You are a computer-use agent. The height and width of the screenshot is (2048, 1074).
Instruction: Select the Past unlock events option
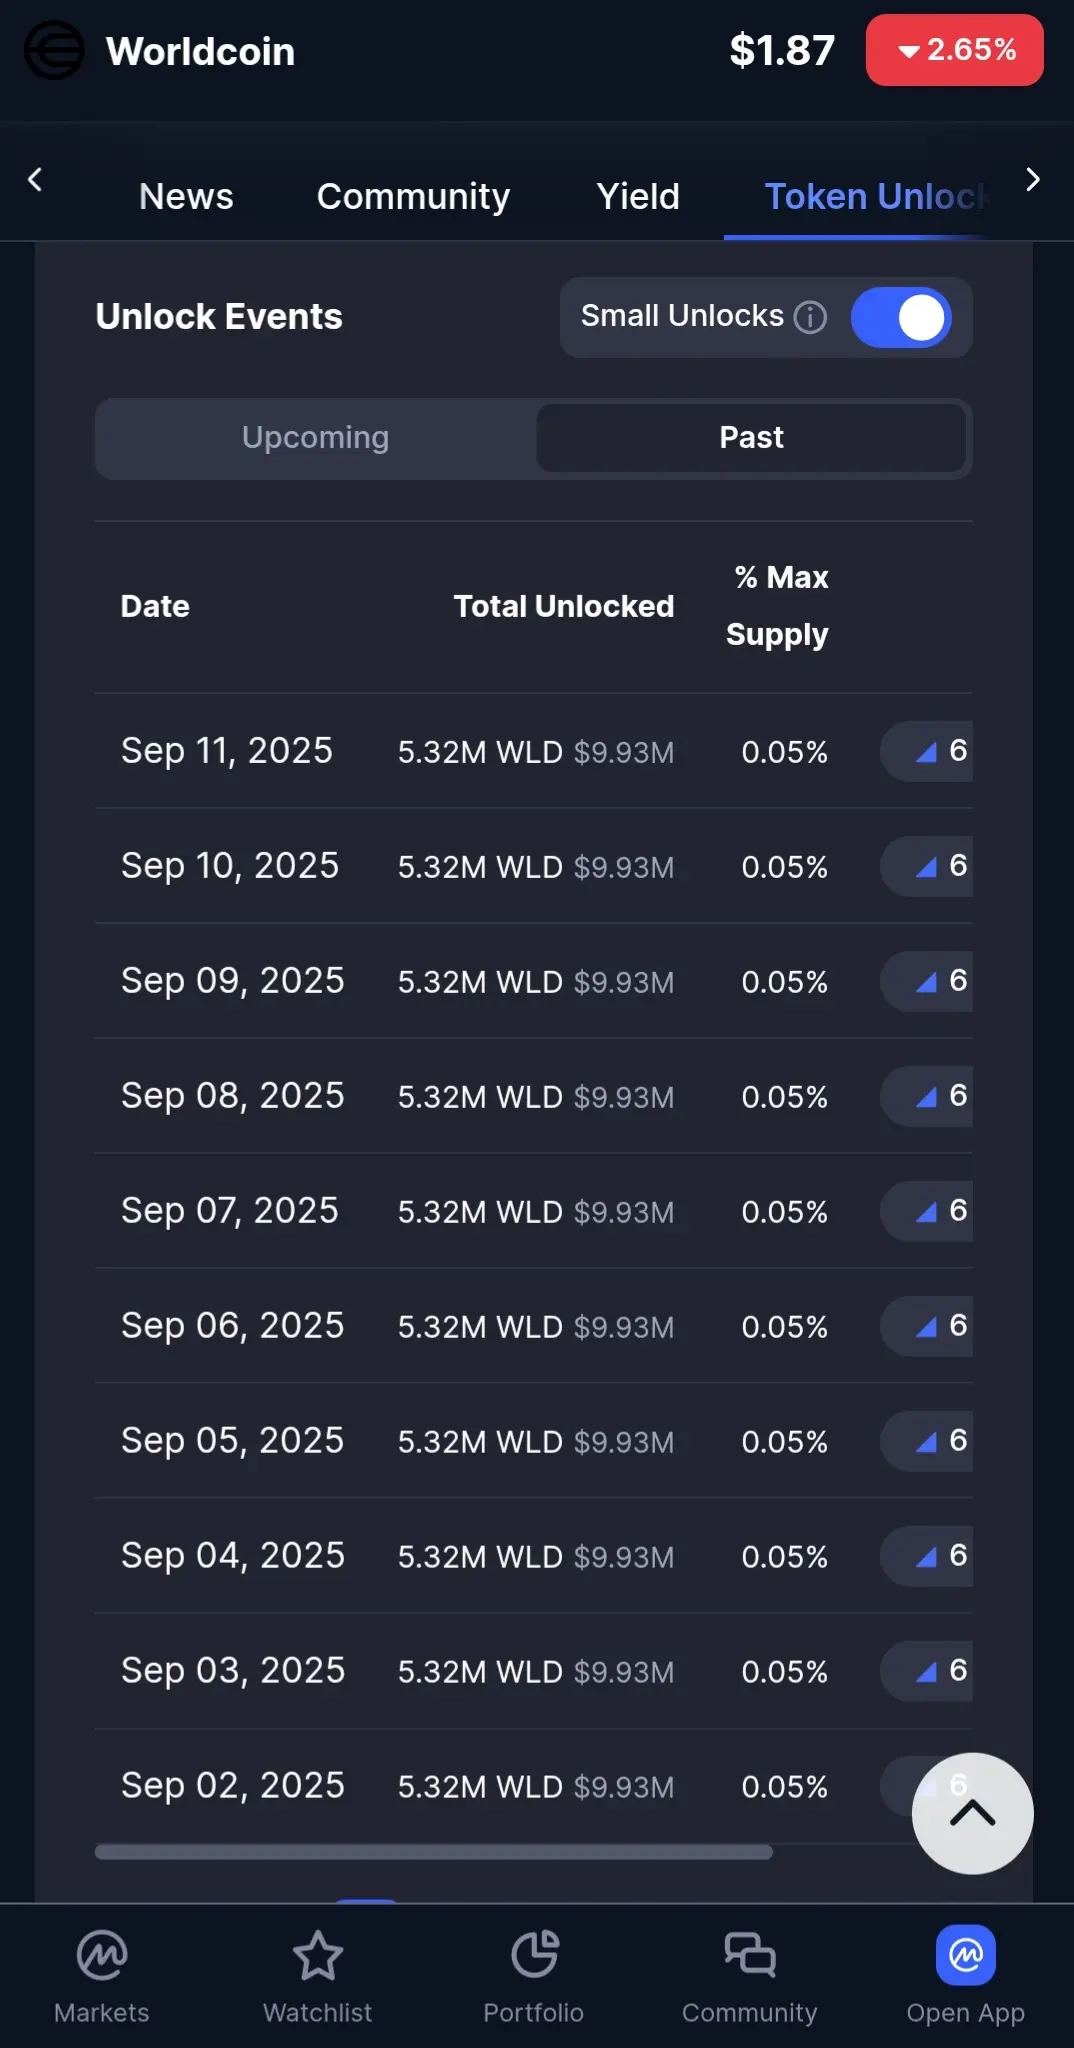pos(752,438)
